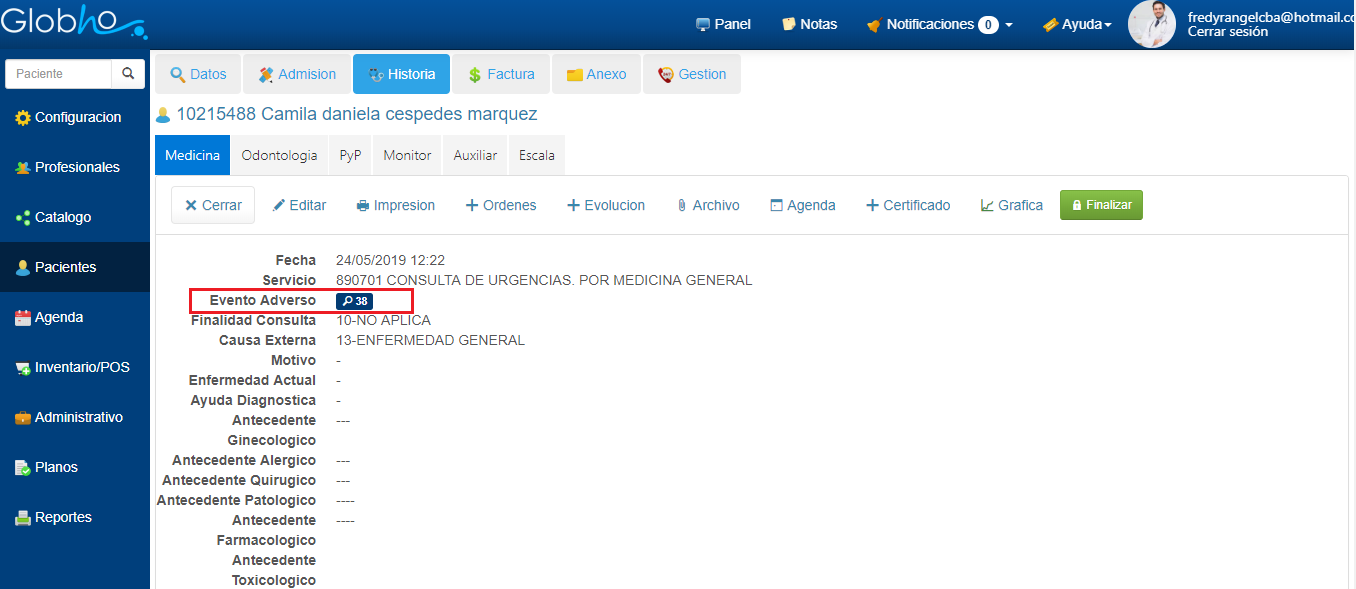The image size is (1356, 589).
Task: Open Impresion print option
Action: [x=395, y=205]
